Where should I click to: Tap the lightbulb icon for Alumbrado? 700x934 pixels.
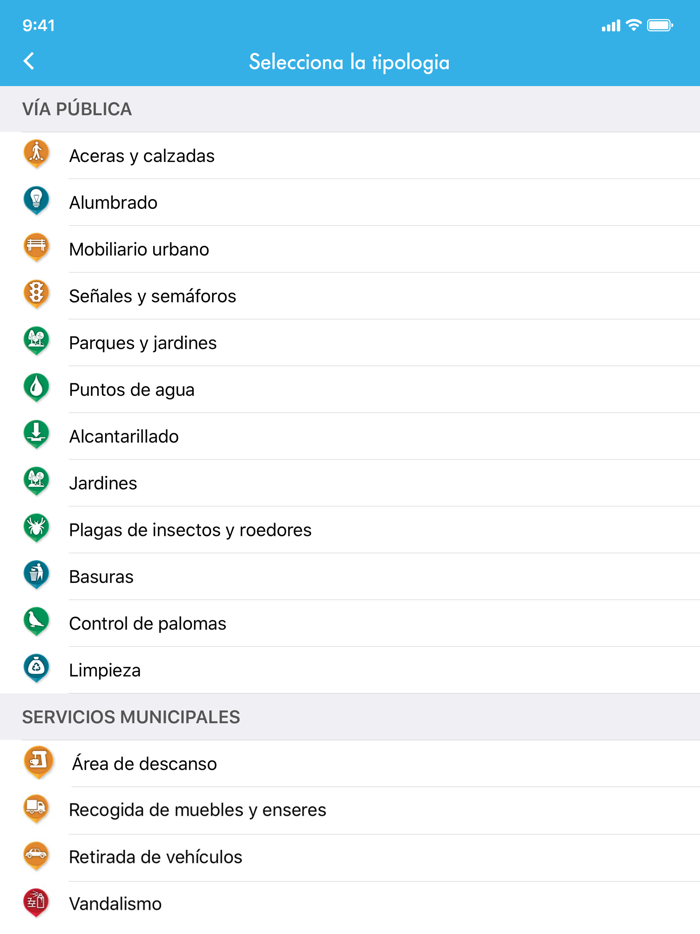(36, 201)
